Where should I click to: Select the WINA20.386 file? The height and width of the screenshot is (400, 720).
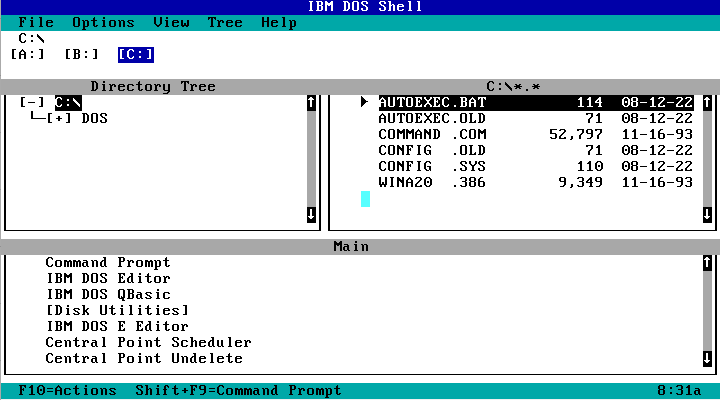[535, 182]
